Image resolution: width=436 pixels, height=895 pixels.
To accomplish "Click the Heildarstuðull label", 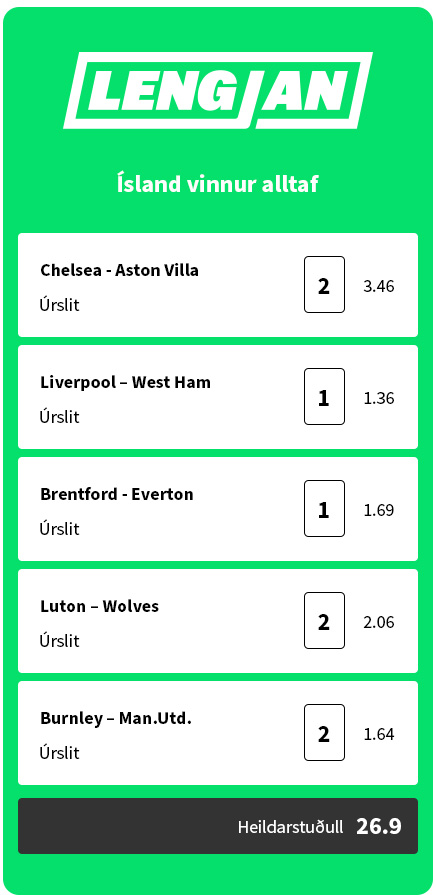I will point(290,827).
